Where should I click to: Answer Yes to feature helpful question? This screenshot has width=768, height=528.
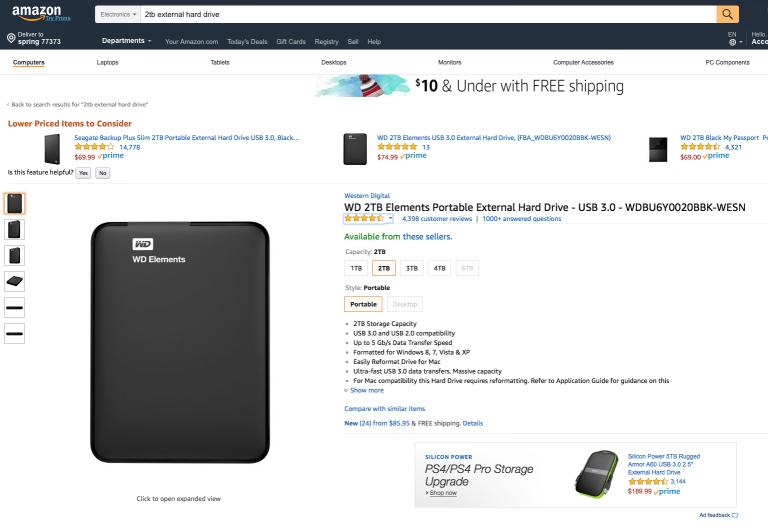pyautogui.click(x=83, y=173)
